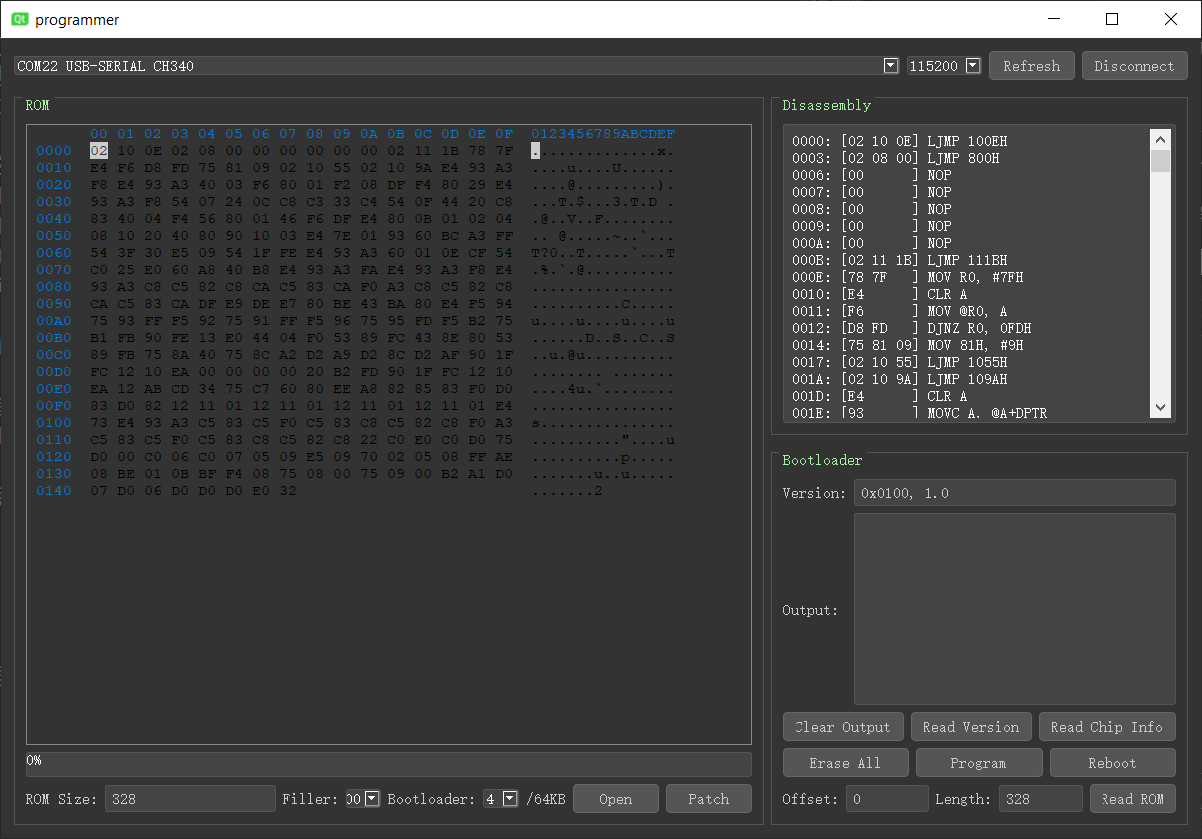The height and width of the screenshot is (839, 1202).
Task: Select the highlighted 02 byte at address 0000
Action: coord(98,151)
